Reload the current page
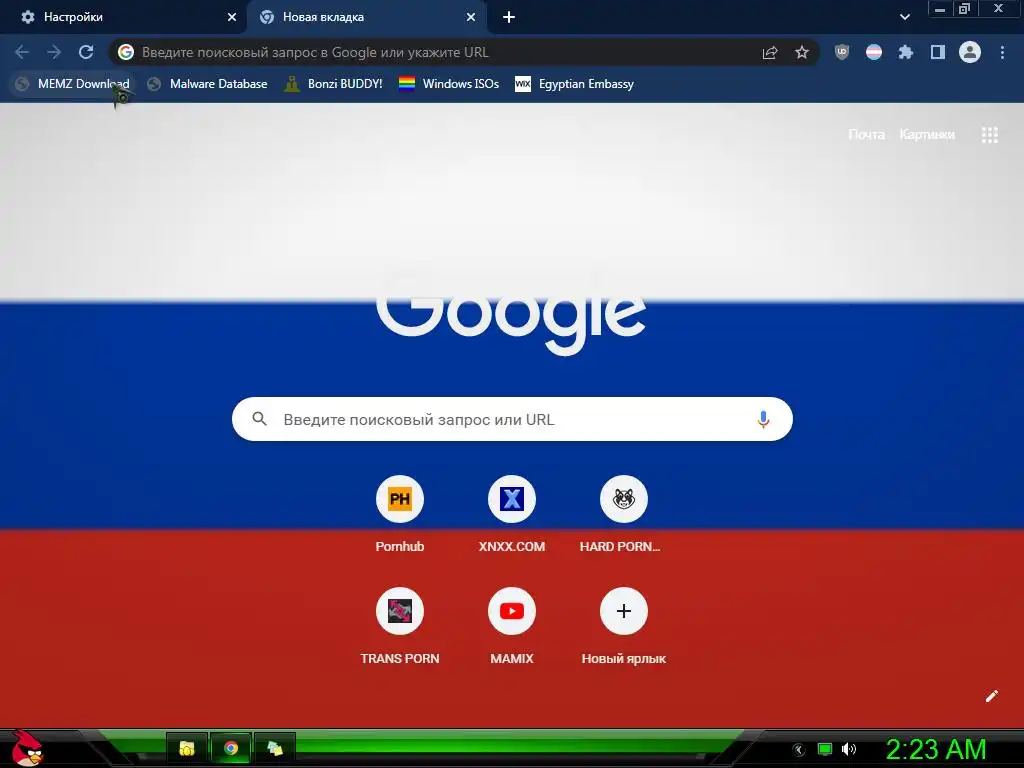Screen dimensions: 1024x768 pyautogui.click(x=86, y=52)
